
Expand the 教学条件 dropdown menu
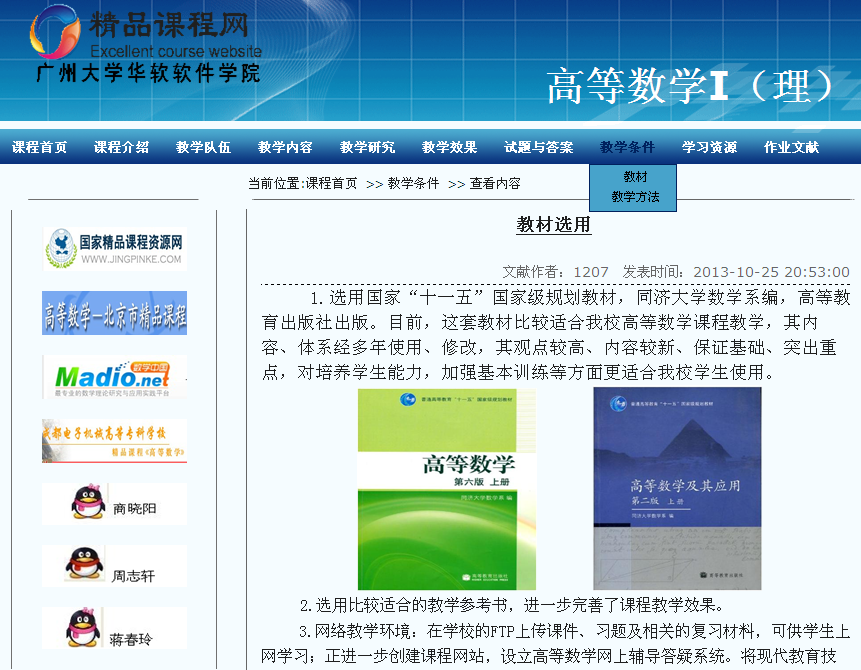(x=628, y=147)
